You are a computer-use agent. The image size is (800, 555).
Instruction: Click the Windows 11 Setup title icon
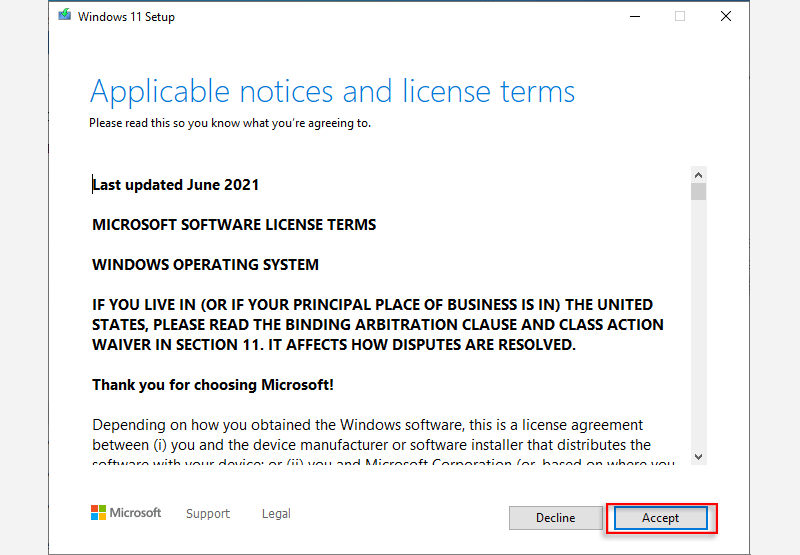(x=64, y=15)
